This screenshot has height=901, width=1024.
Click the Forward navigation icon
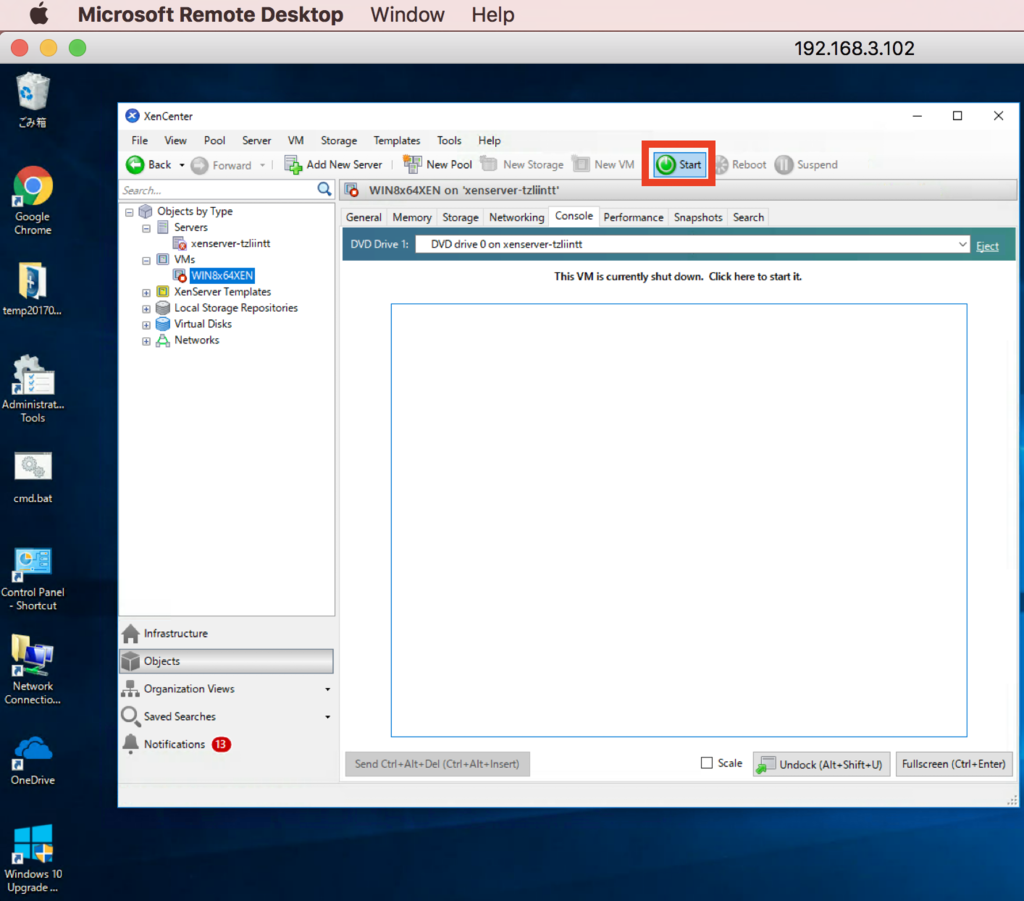[x=200, y=165]
